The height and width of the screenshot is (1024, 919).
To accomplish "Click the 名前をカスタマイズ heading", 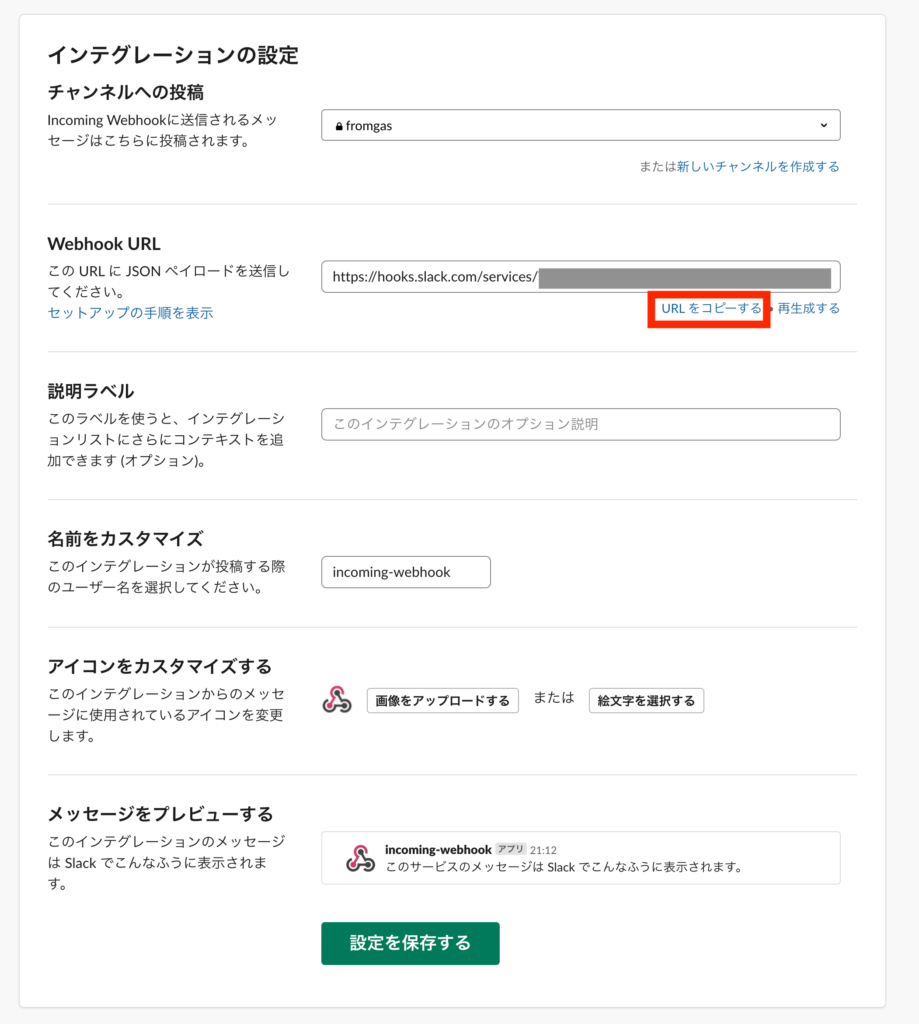I will [x=126, y=539].
